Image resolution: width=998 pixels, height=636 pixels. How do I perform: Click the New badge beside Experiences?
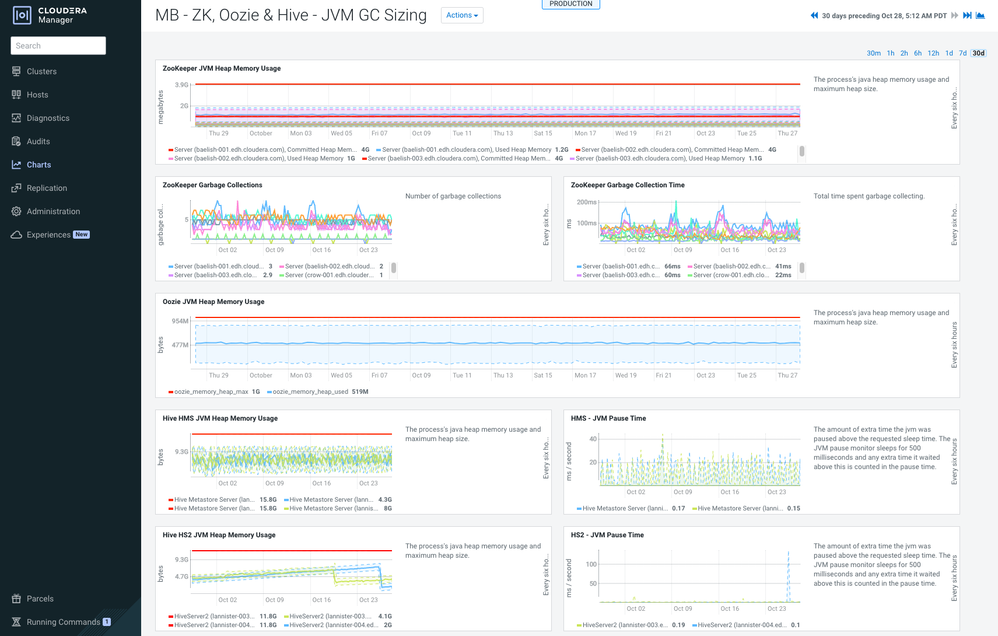tap(81, 235)
